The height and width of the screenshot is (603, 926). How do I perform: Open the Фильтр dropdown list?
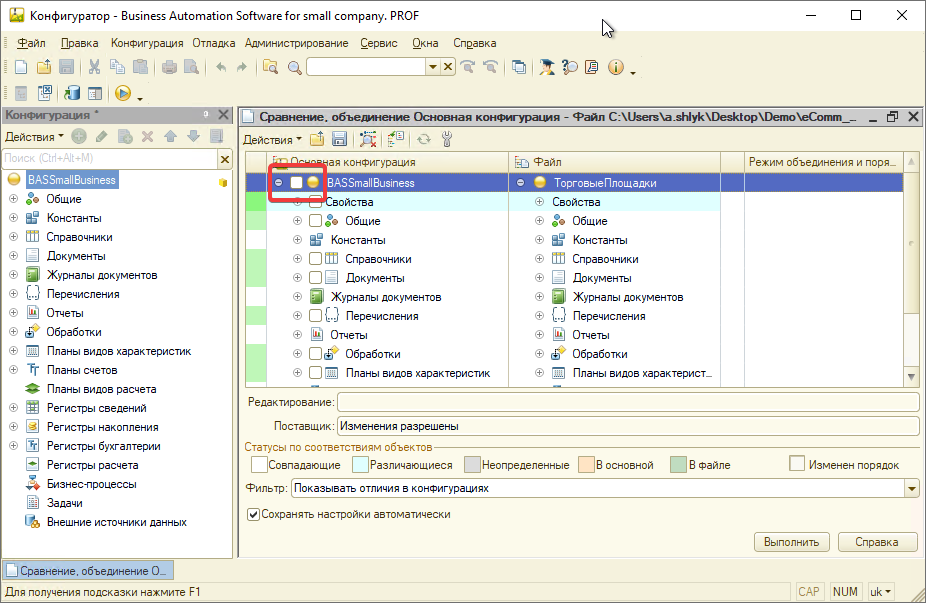[910, 489]
